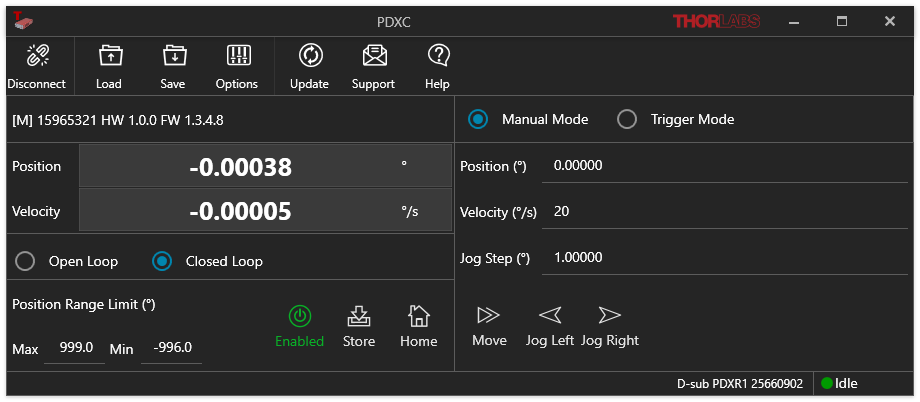Click the Update firmware icon

[x=309, y=56]
